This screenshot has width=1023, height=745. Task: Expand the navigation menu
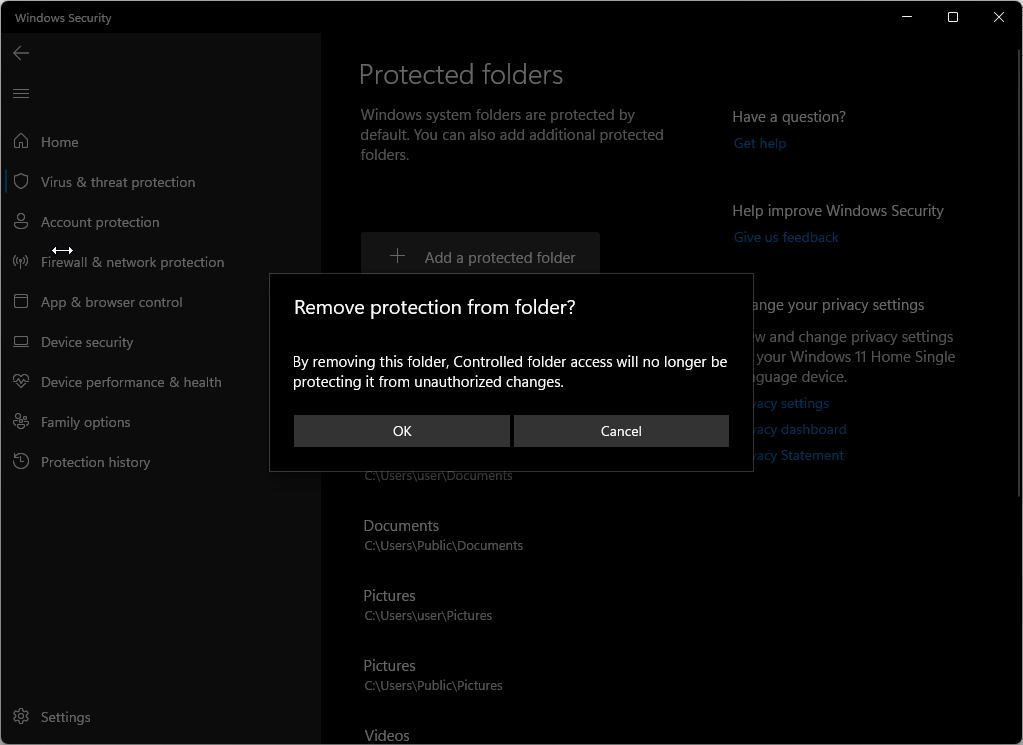pyautogui.click(x=21, y=93)
